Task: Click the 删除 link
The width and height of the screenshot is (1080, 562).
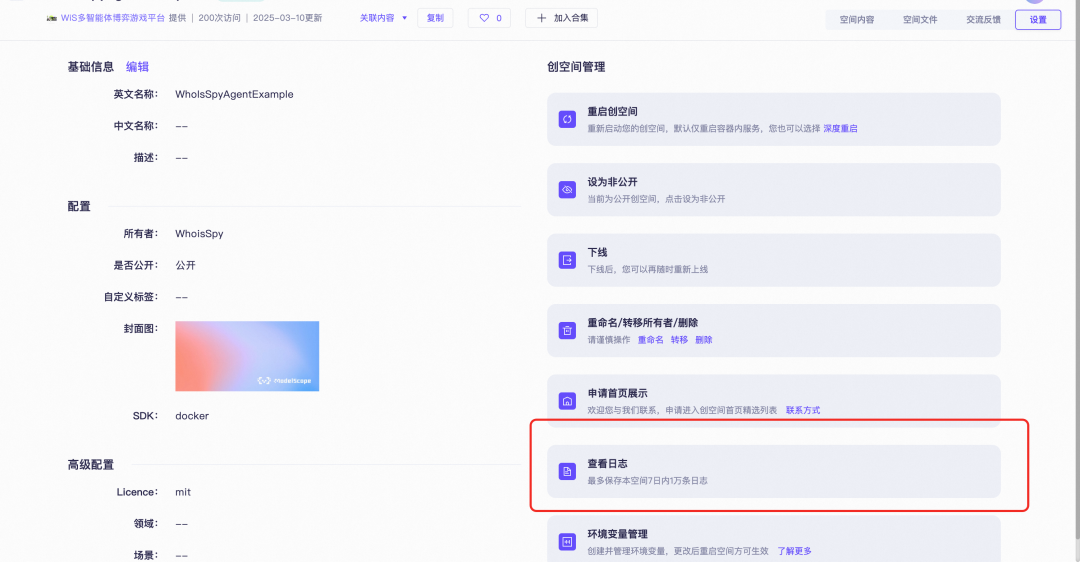Action: point(704,340)
